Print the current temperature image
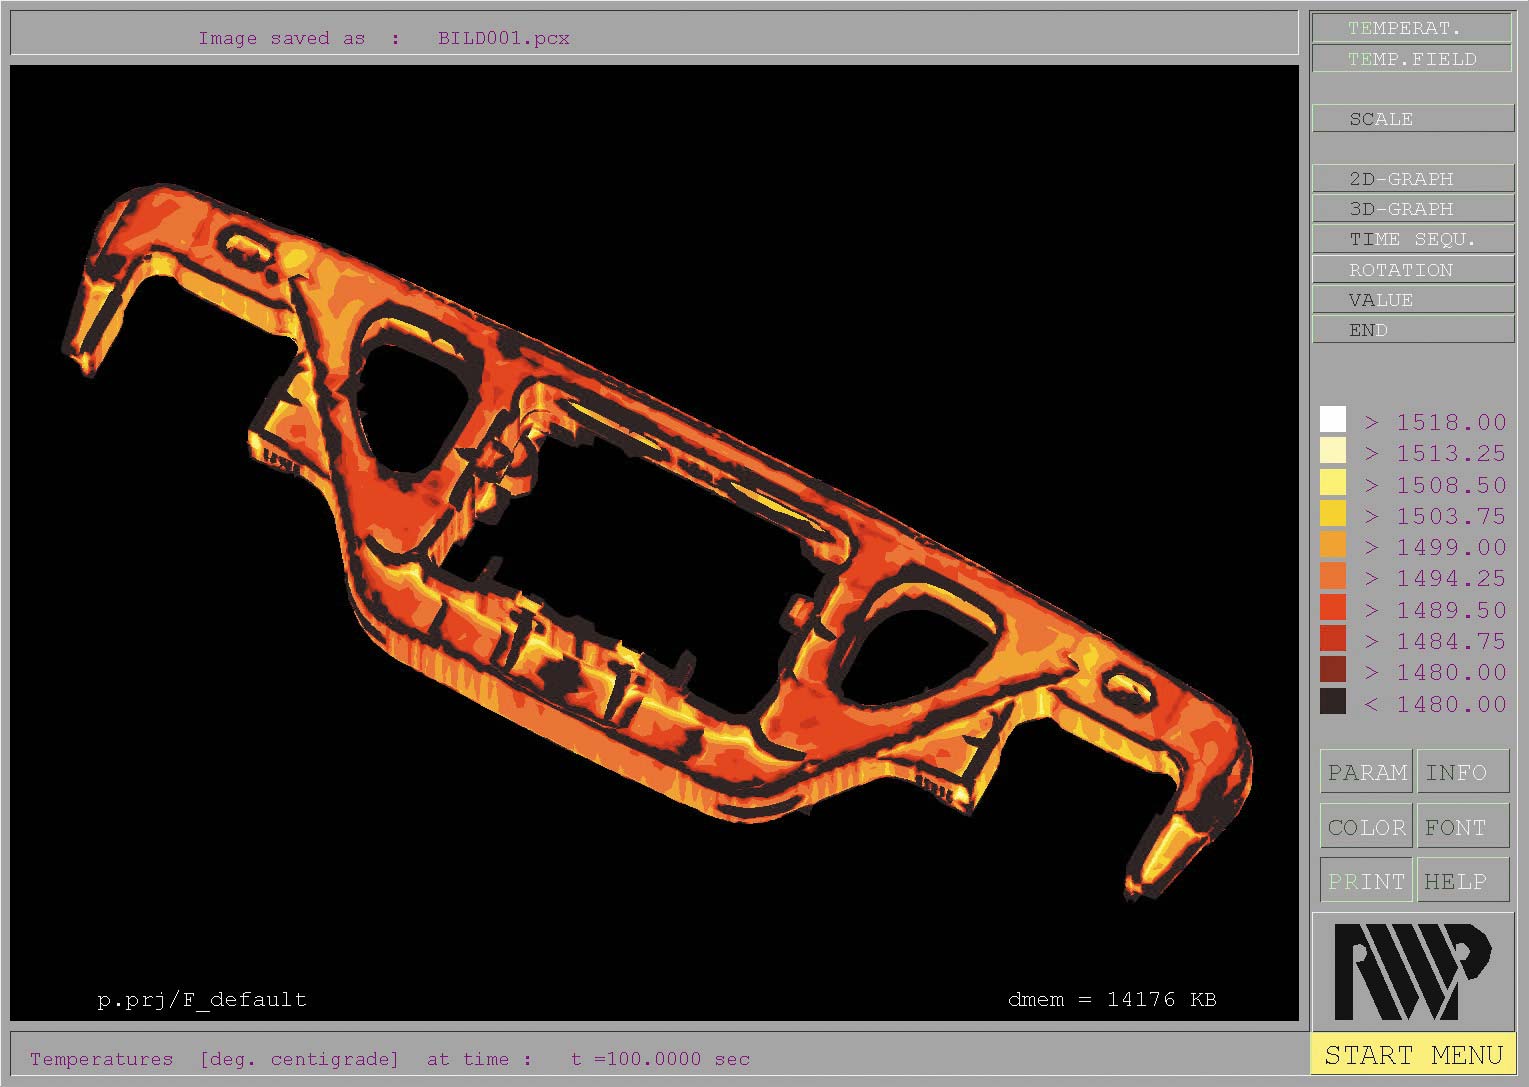 click(1366, 881)
